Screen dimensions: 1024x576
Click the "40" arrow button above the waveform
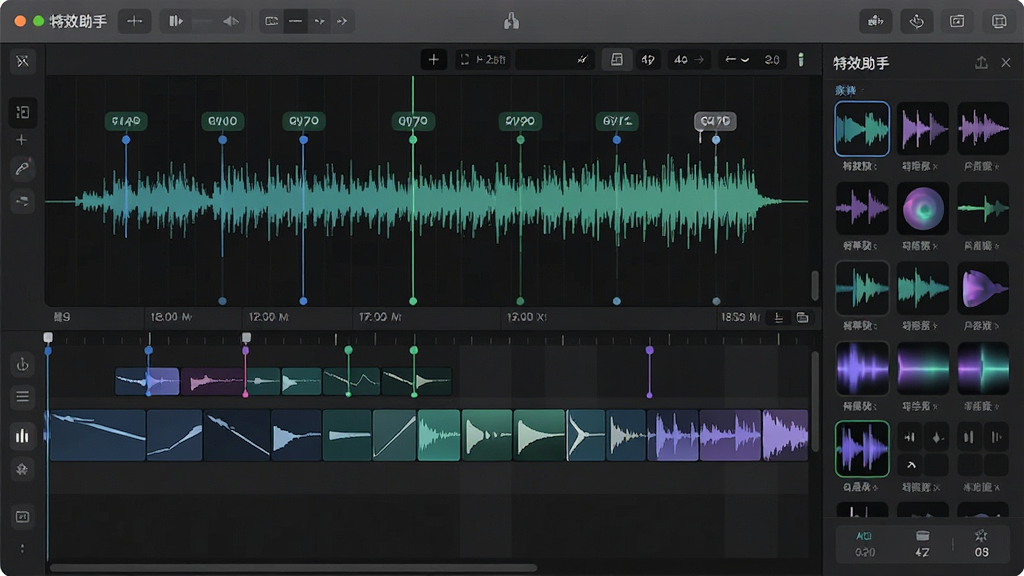point(688,59)
